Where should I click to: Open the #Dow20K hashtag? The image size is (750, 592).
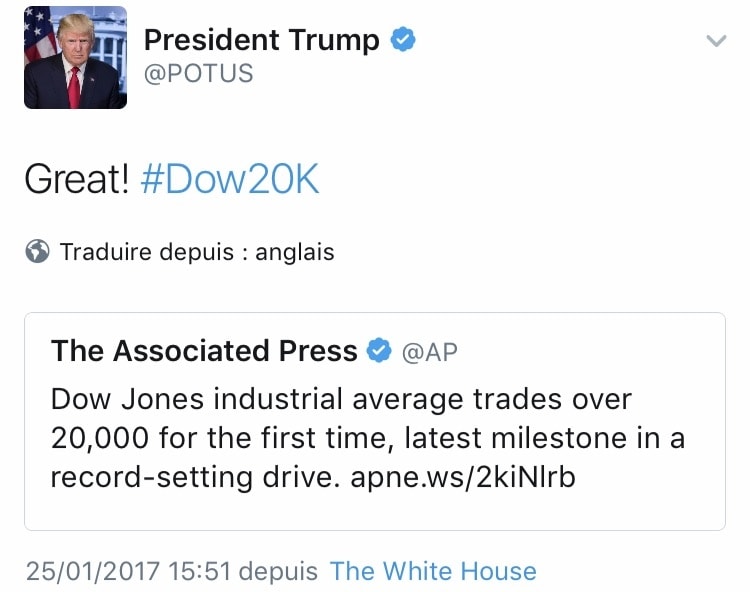coord(229,180)
